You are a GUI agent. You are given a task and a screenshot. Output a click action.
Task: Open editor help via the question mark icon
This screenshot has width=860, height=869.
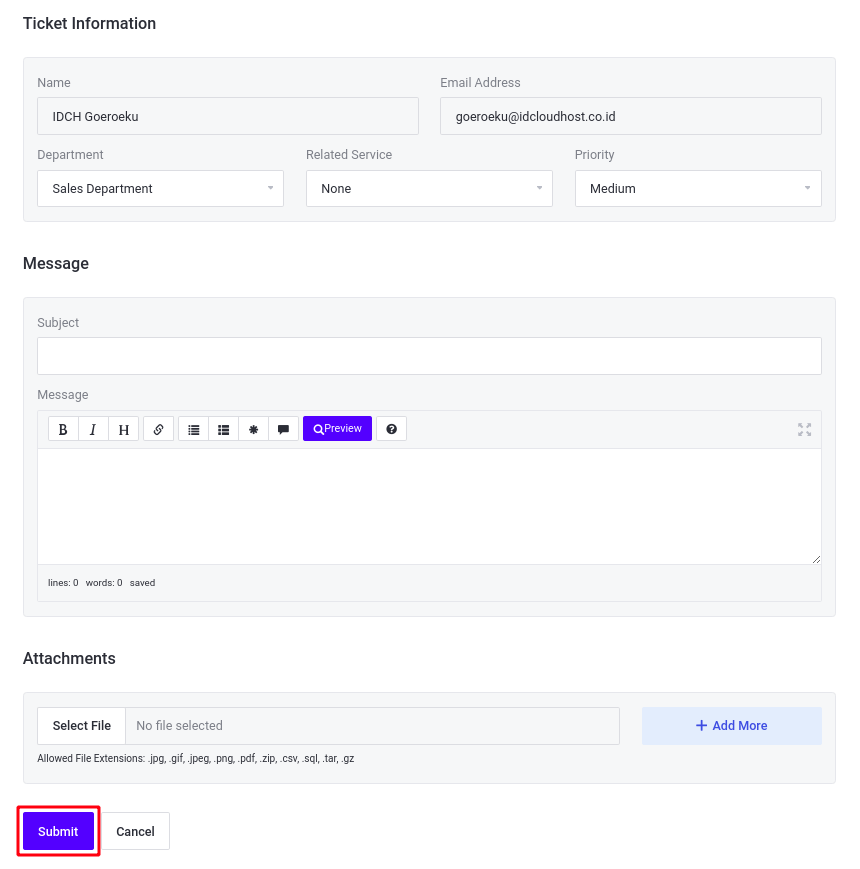pyautogui.click(x=391, y=428)
